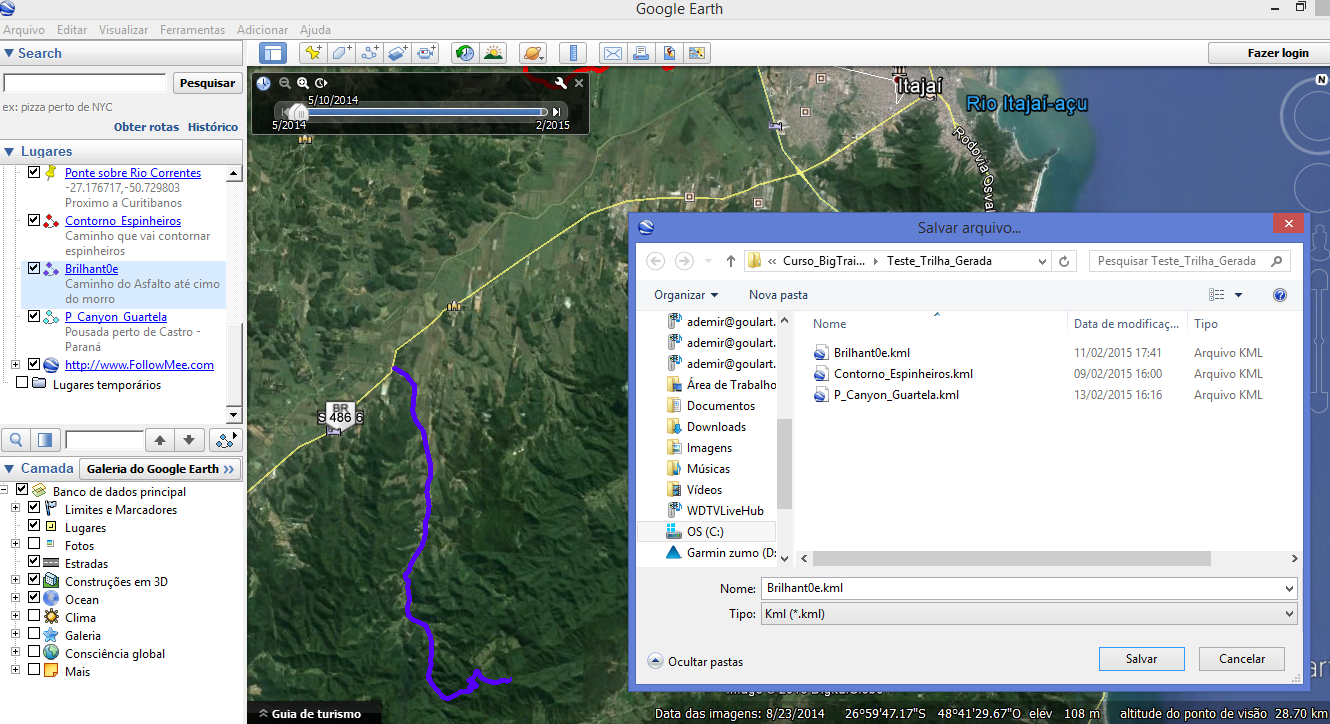Uncheck the Brilhant0e place checkbox
Screen dimensions: 1330x724
(x=35, y=268)
